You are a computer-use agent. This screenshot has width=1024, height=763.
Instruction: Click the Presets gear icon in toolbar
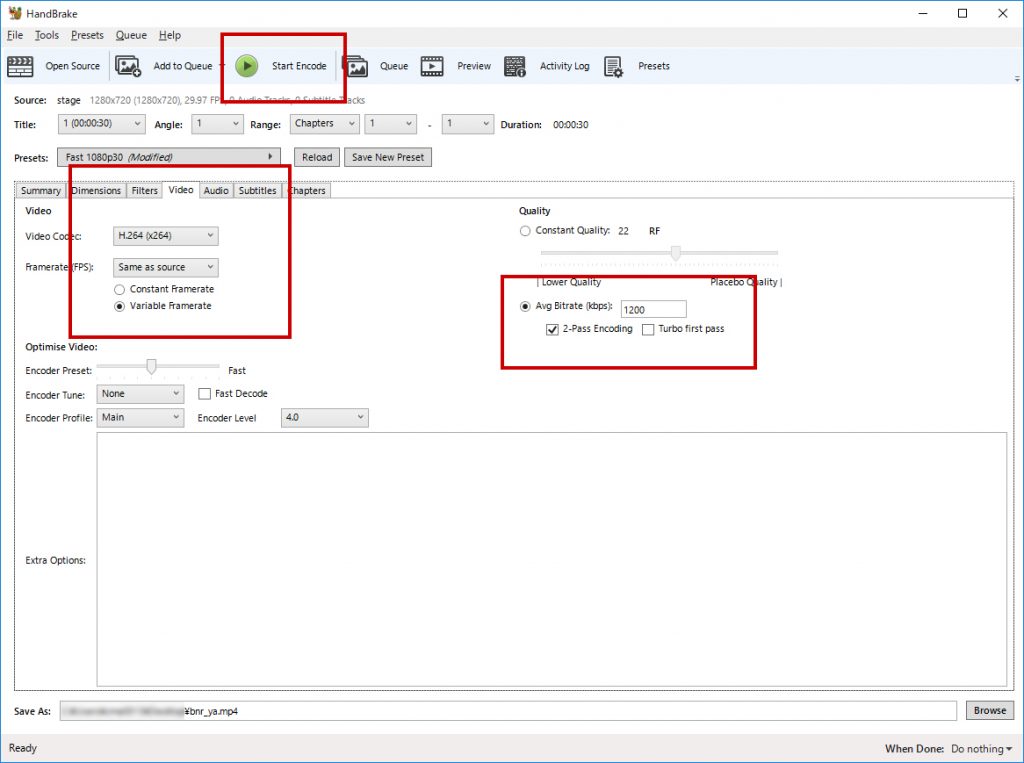click(x=614, y=66)
